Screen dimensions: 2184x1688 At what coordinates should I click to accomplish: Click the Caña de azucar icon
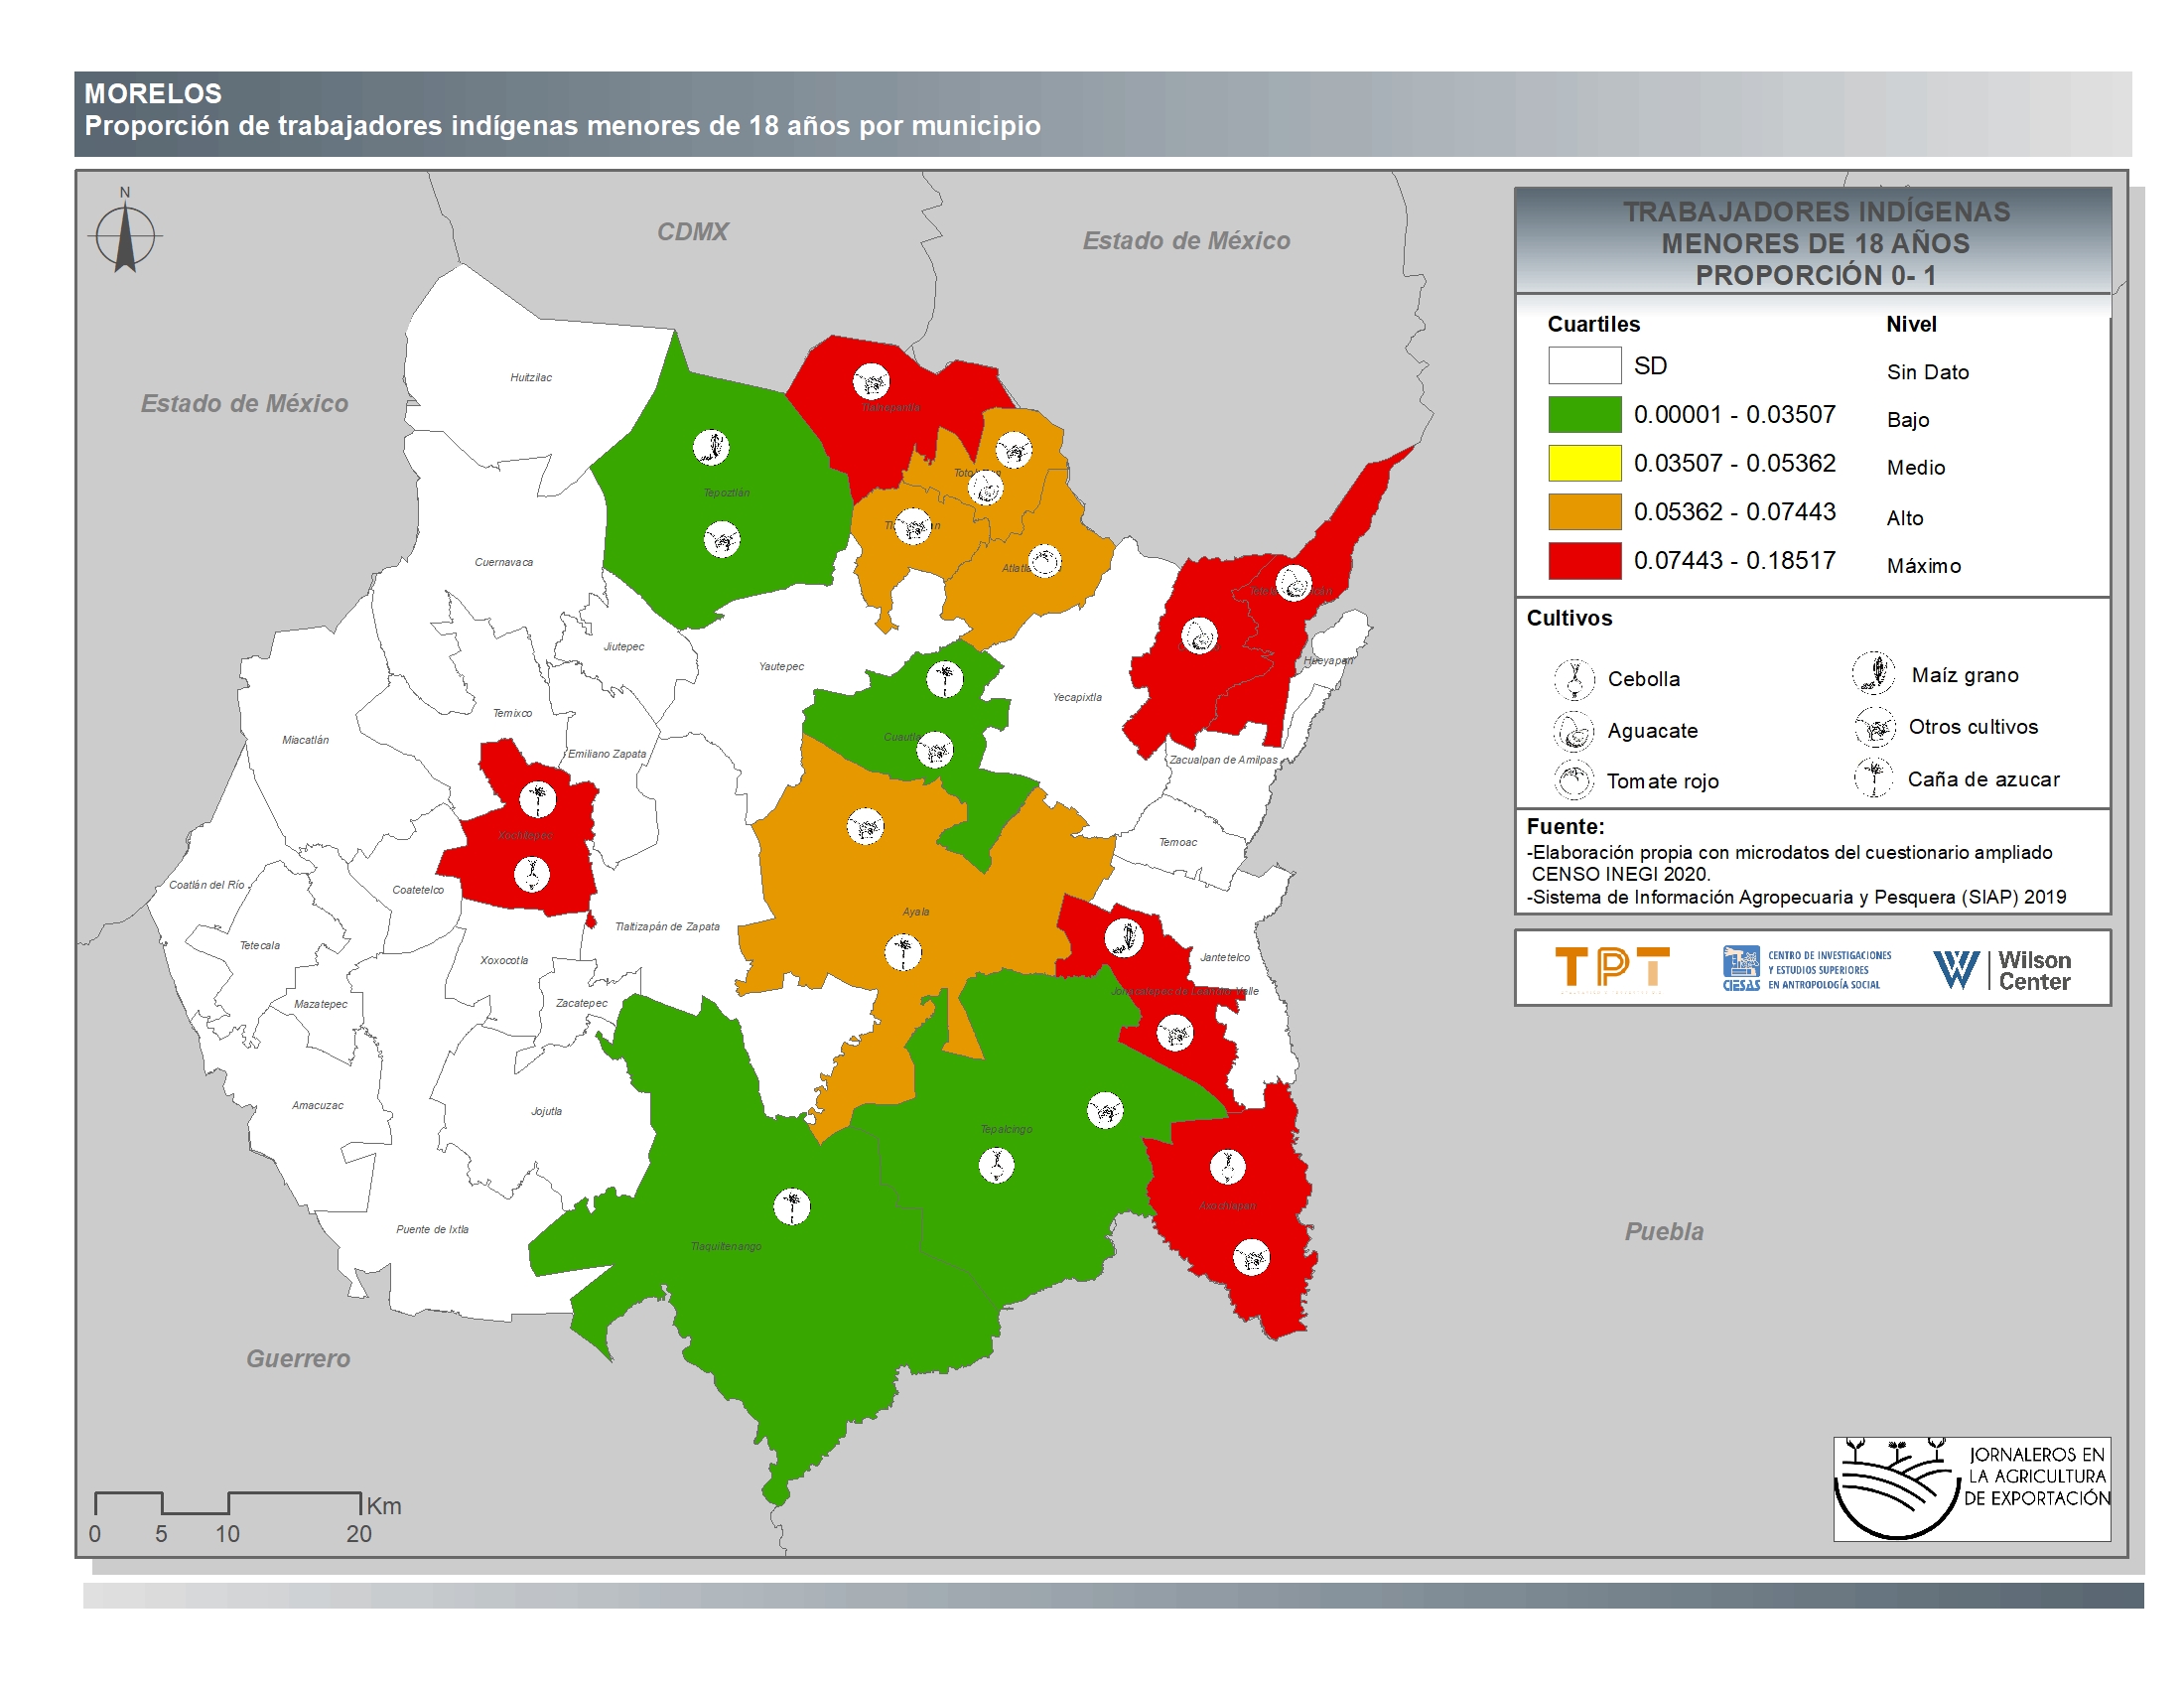[x=1873, y=778]
